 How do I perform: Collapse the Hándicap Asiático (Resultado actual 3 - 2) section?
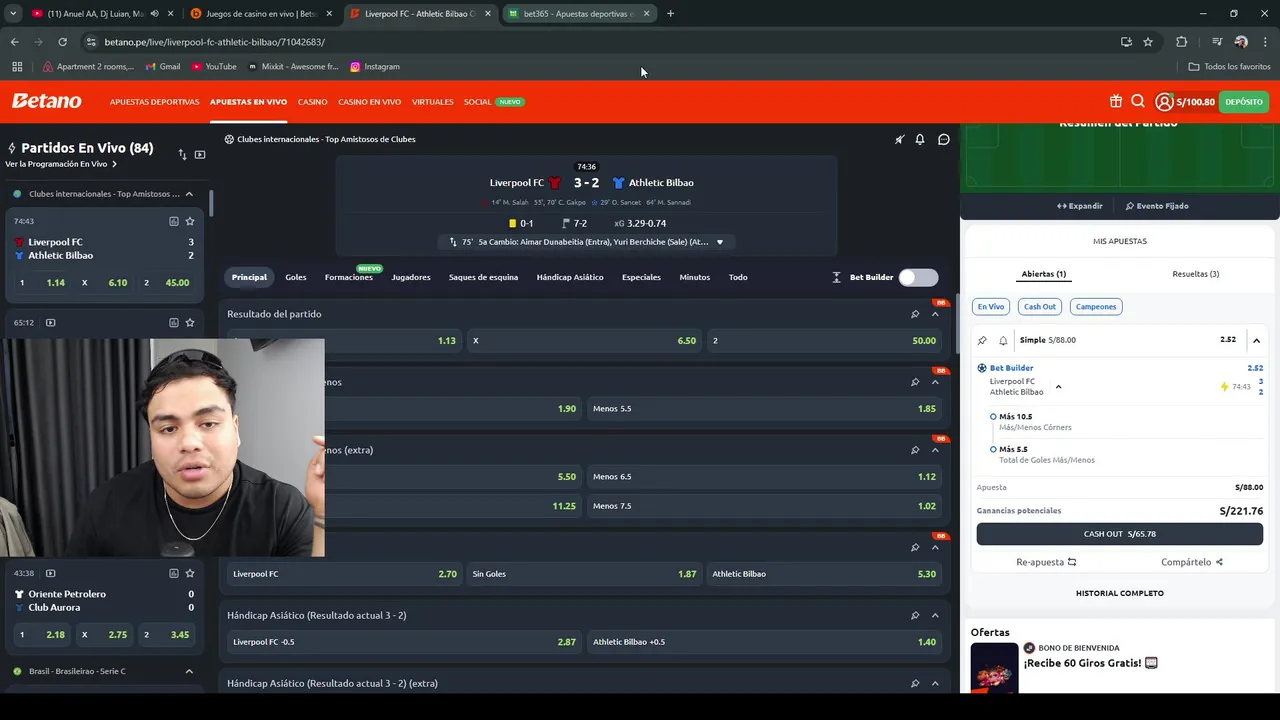click(935, 615)
